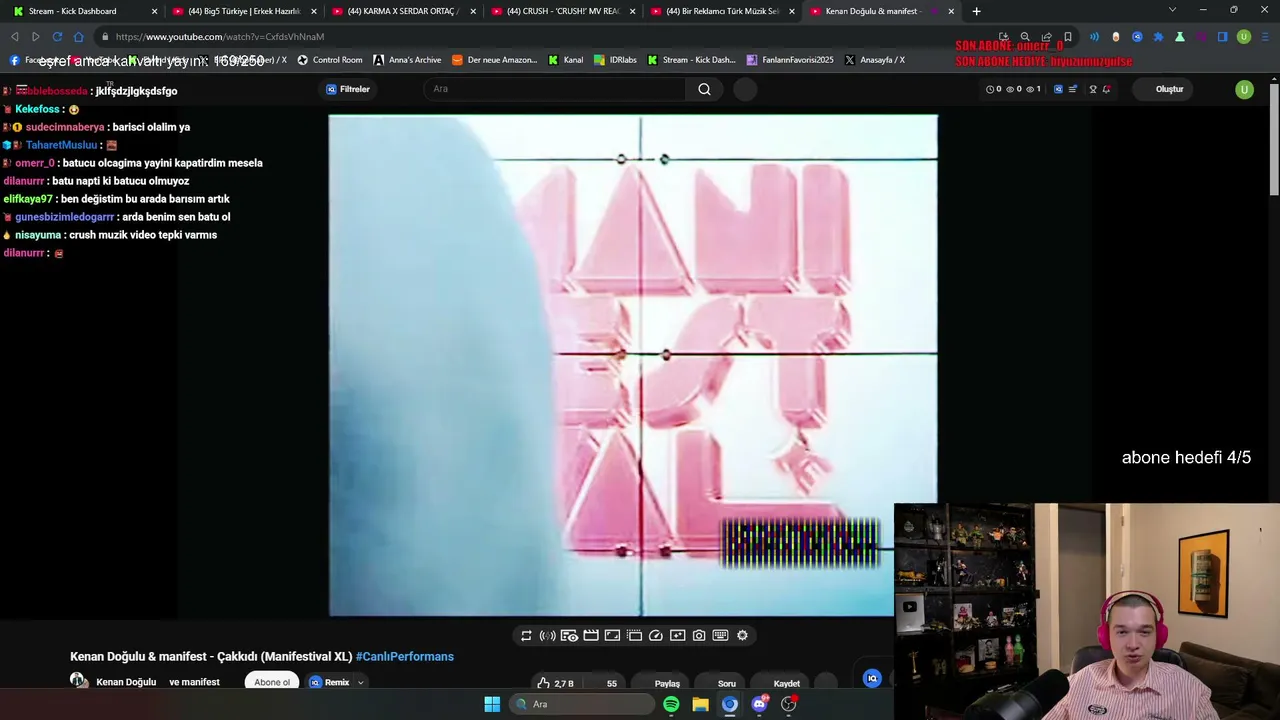Open the YouTube account avatar menu

click(1244, 89)
